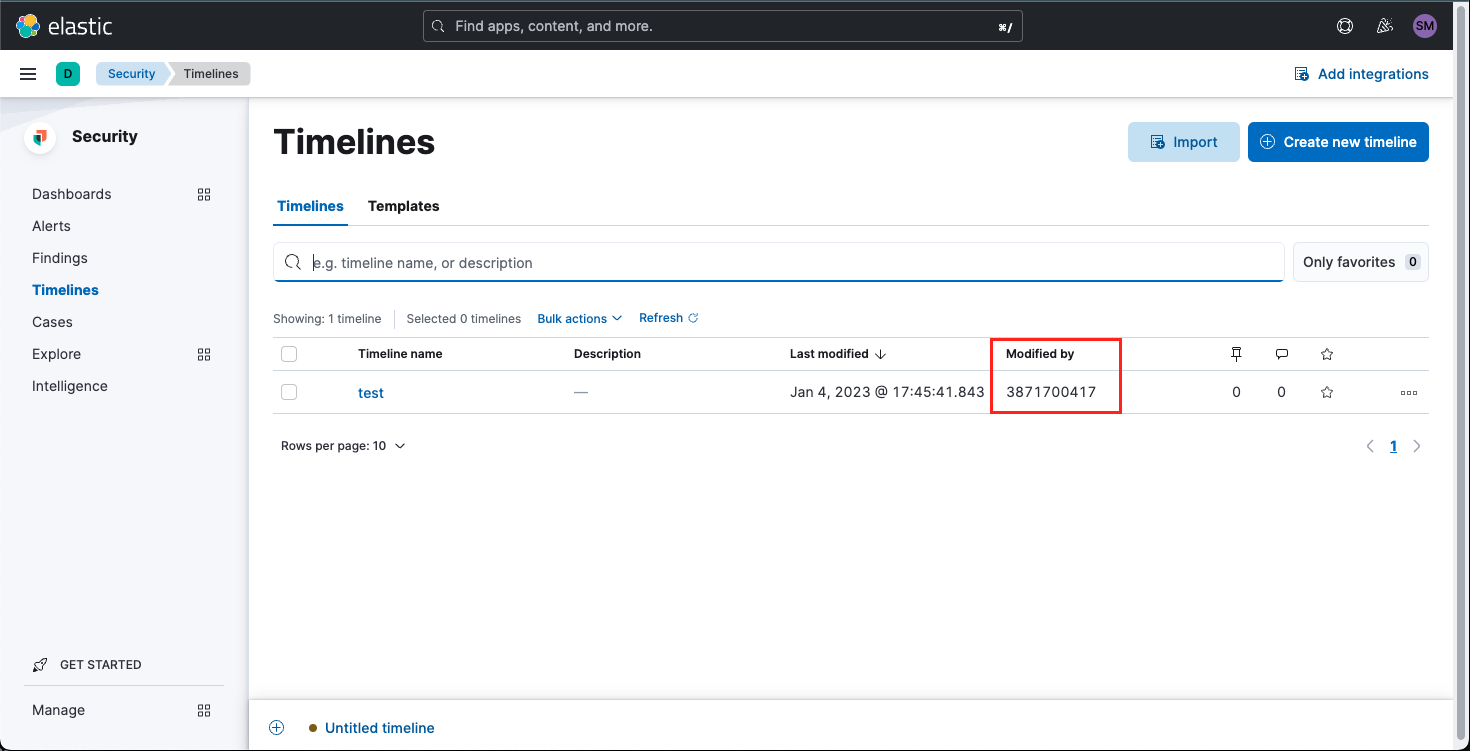Click the plus icon beside Untitled timeline
Viewport: 1470px width, 751px height.
click(277, 728)
